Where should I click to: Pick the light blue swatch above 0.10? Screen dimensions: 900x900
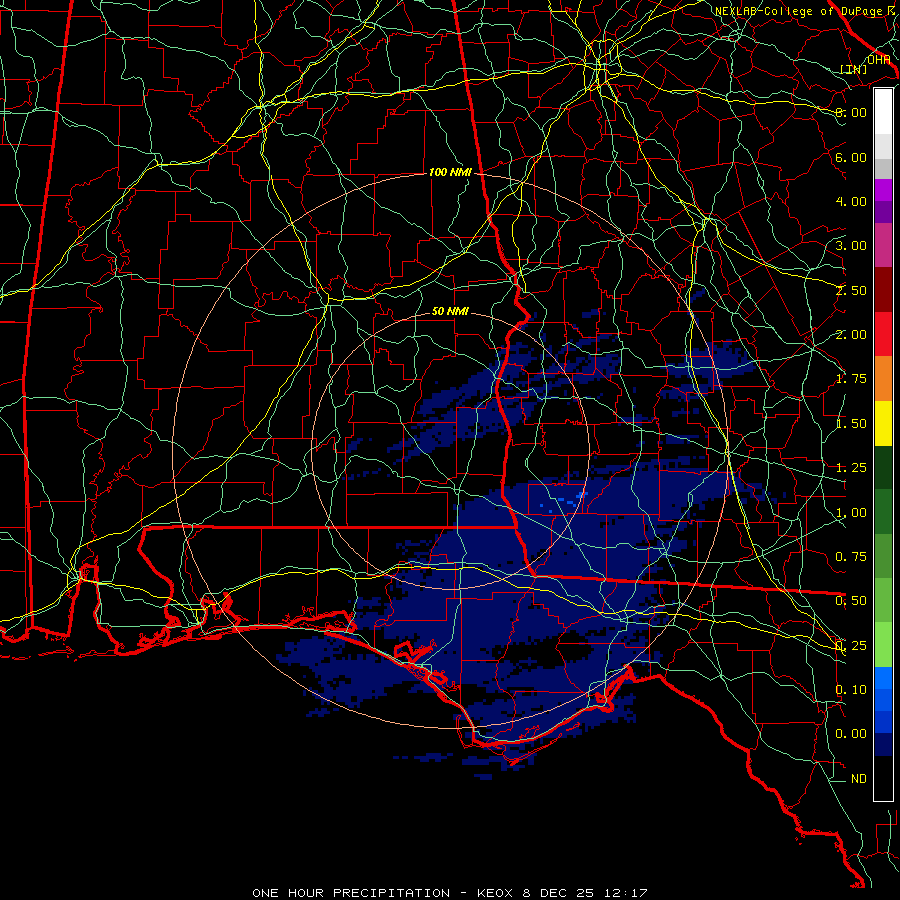point(883,678)
